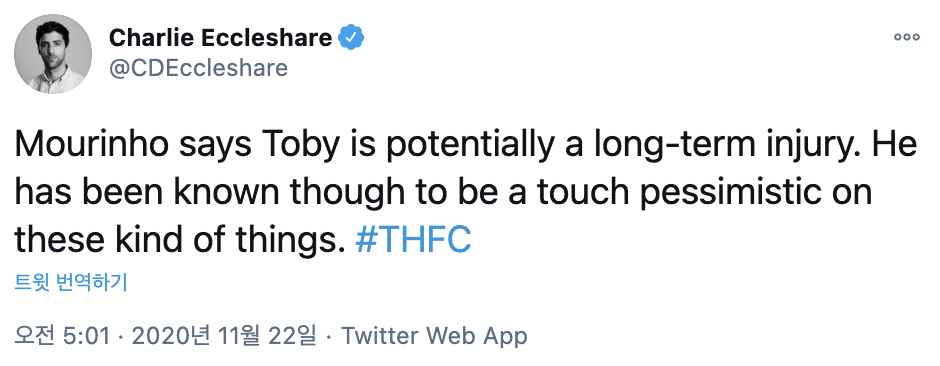
Task: Click the 2020년 11월 22일 date
Action: click(224, 336)
